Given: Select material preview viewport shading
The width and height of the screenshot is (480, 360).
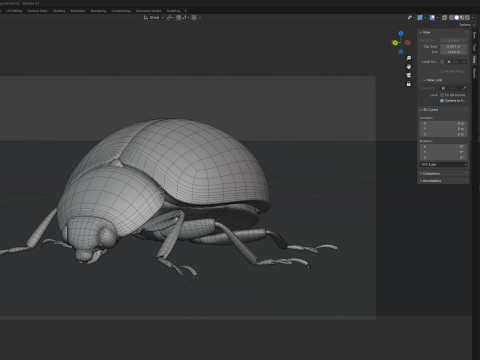Looking at the screenshot, I should [462, 18].
